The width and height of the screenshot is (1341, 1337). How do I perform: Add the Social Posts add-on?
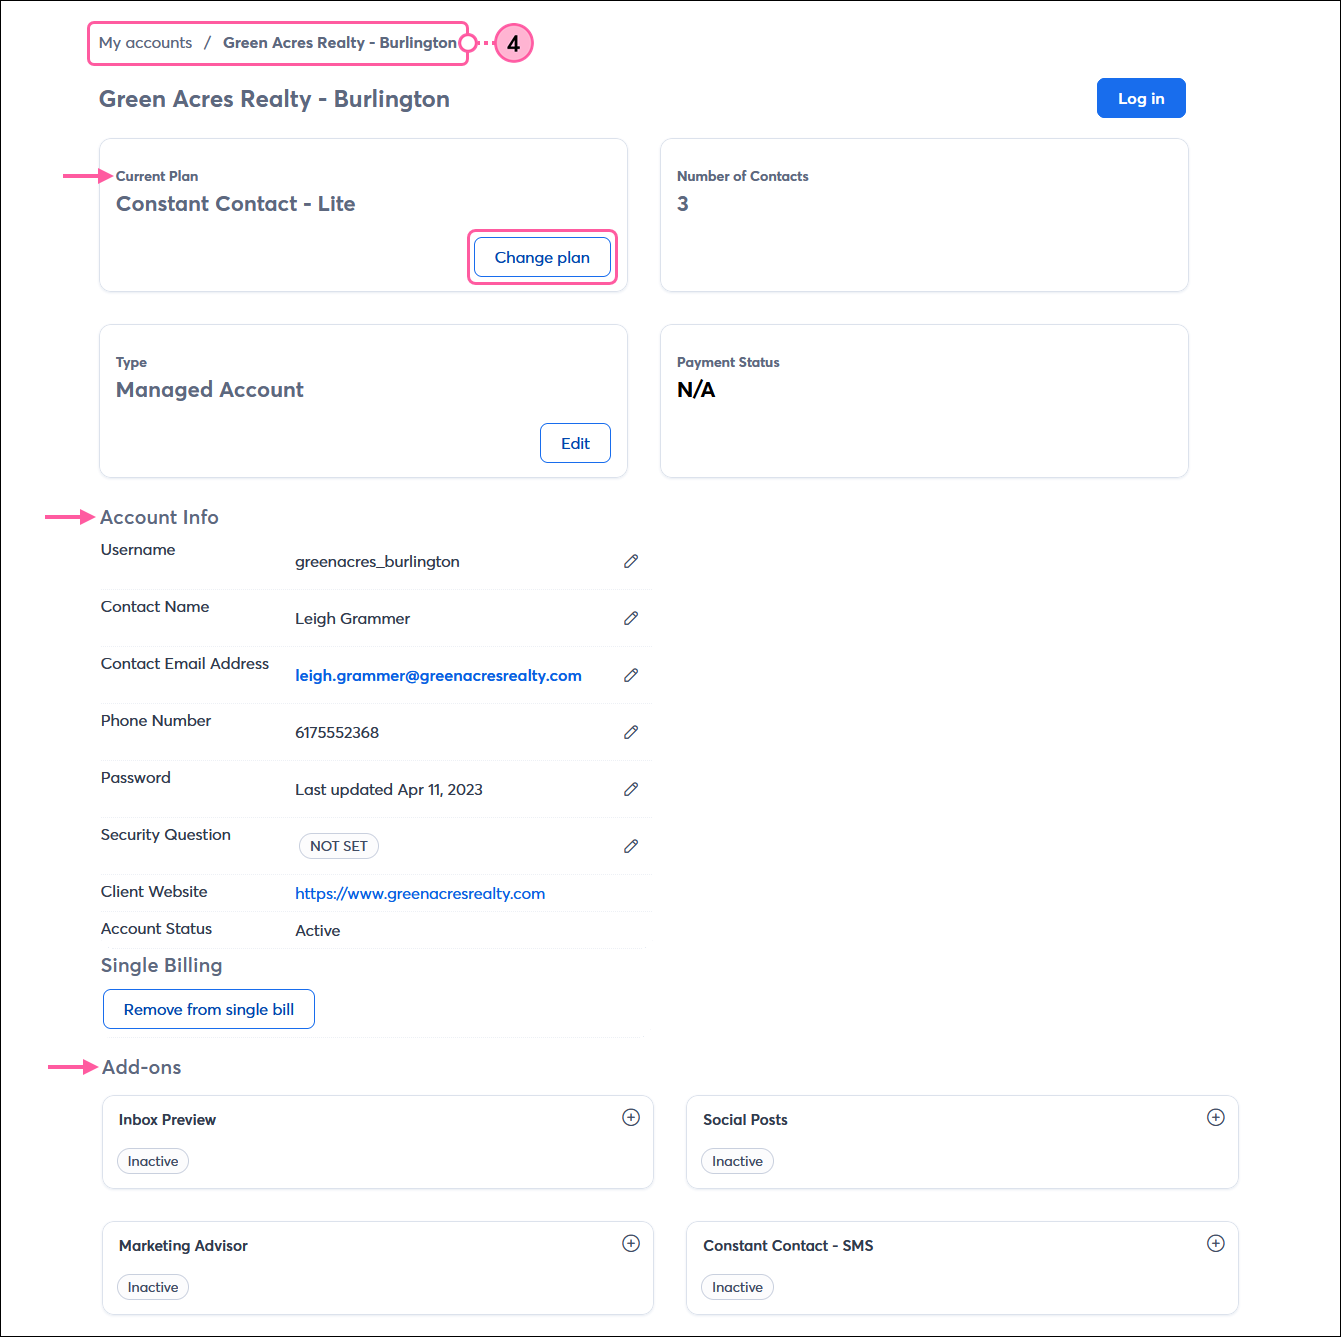coord(1216,1117)
